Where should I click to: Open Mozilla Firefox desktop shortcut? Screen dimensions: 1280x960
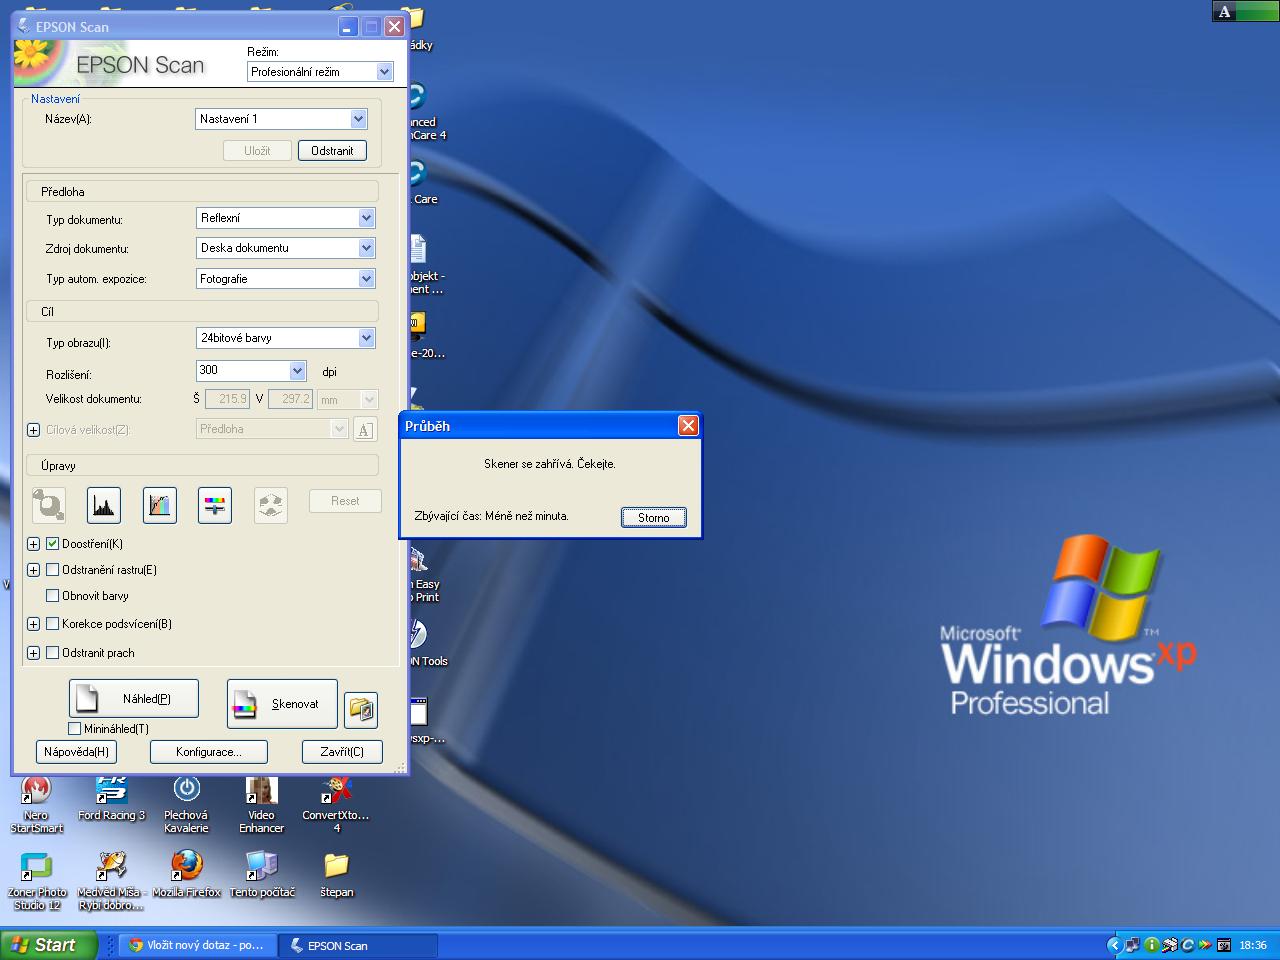pos(186,866)
